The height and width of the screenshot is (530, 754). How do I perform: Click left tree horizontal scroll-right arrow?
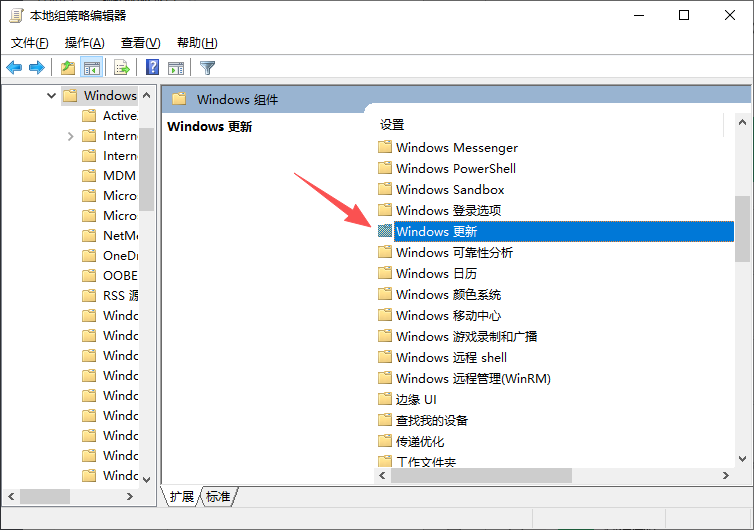tap(130, 496)
